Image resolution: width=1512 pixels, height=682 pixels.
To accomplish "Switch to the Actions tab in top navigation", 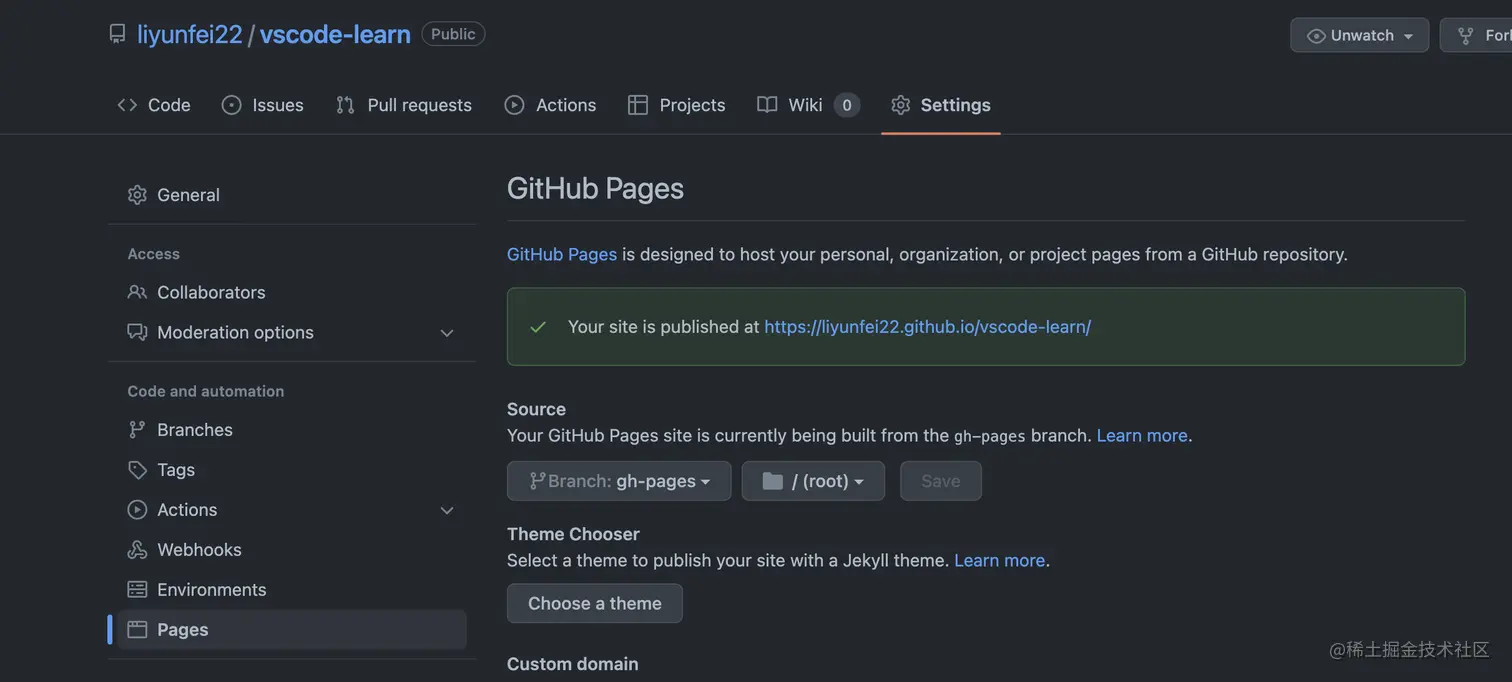I will [551, 105].
